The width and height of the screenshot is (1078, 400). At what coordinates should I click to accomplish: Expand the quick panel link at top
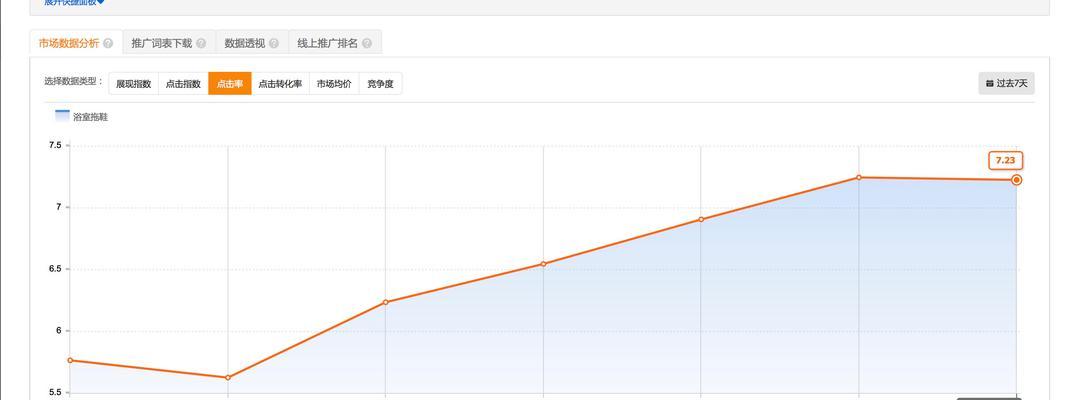click(74, 2)
